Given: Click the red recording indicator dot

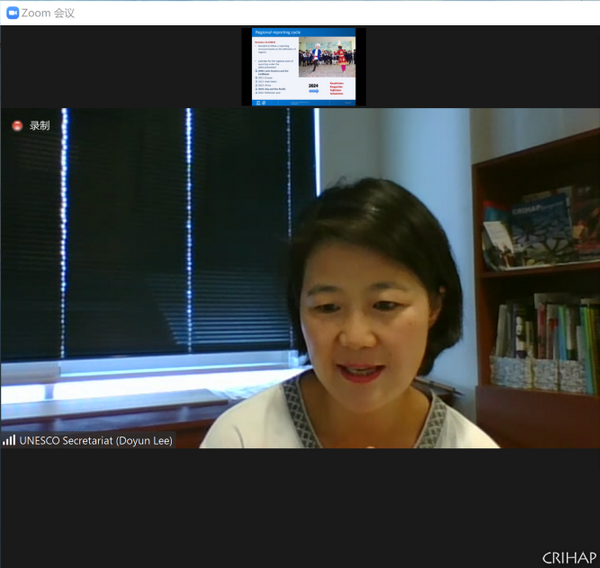Looking at the screenshot, I should [16, 125].
